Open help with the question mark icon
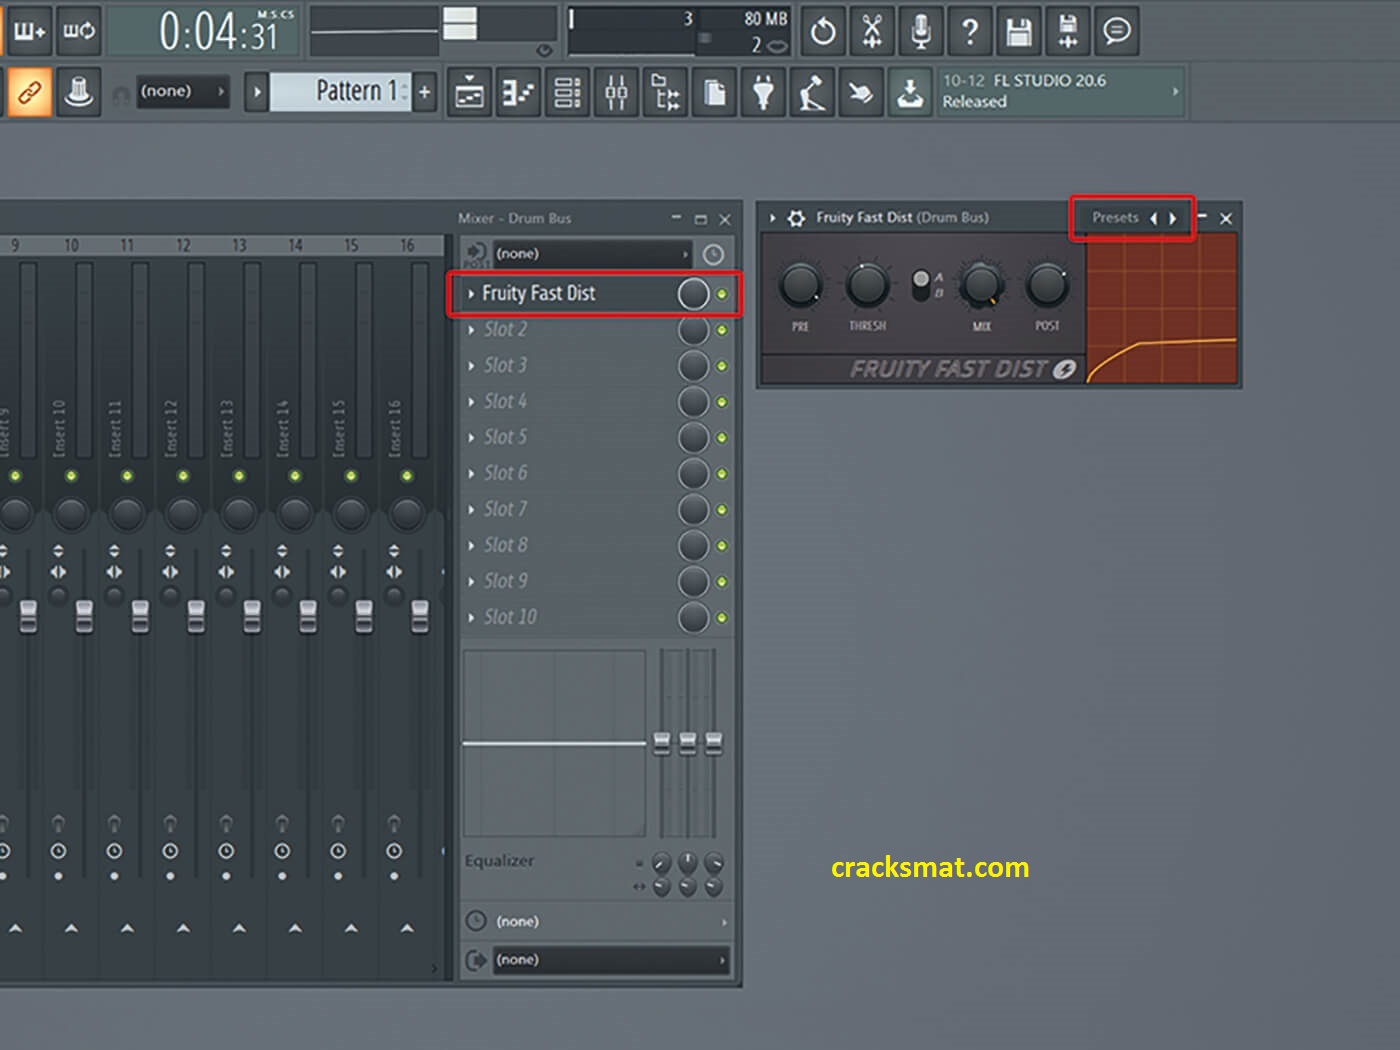Image resolution: width=1400 pixels, height=1050 pixels. (969, 32)
